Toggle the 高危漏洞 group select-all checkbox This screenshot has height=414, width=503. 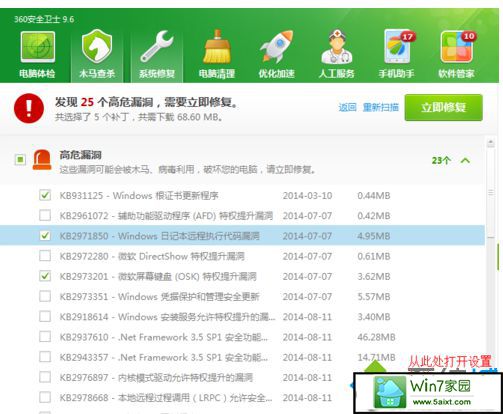[20, 160]
